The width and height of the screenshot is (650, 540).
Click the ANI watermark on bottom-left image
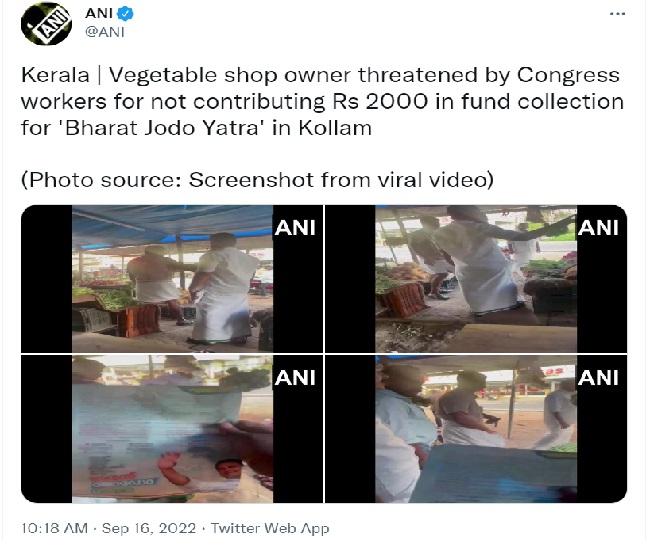pyautogui.click(x=295, y=378)
